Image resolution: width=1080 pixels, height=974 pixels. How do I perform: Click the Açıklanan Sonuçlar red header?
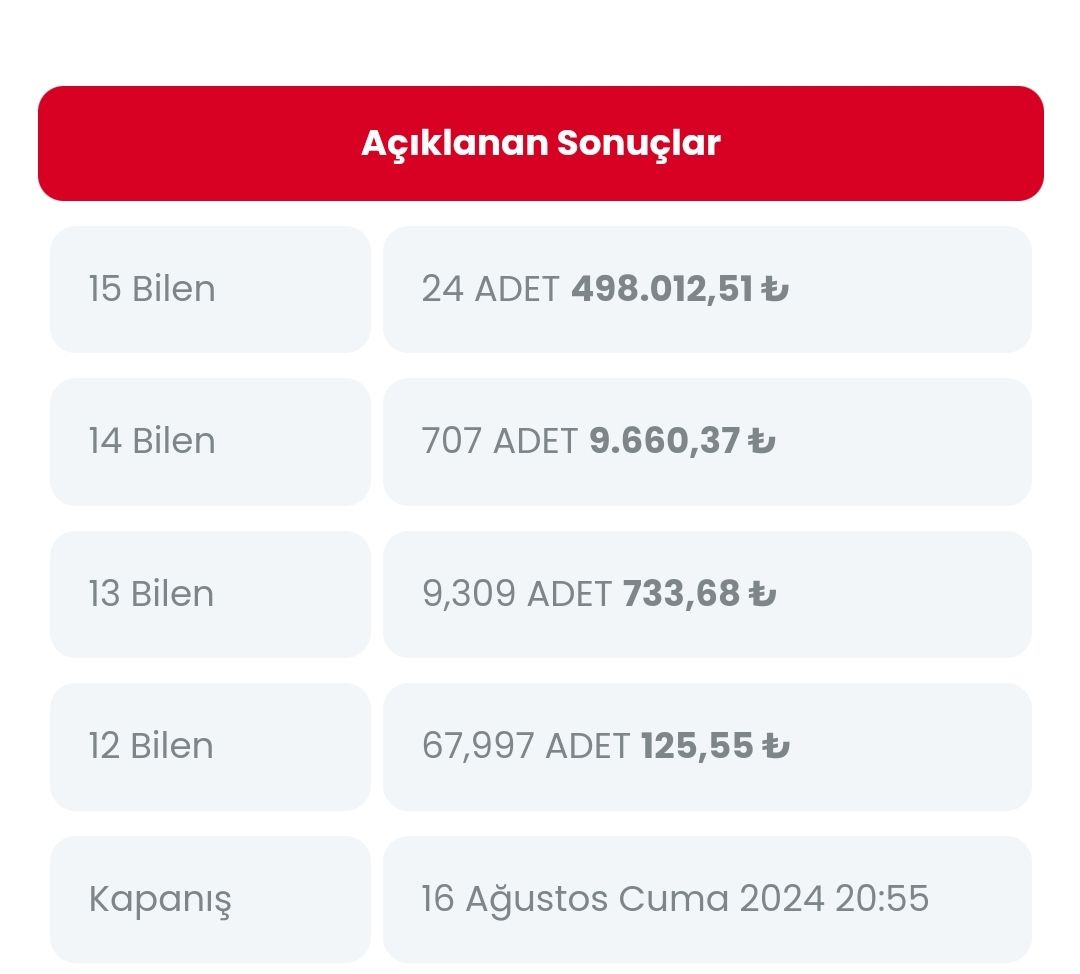pos(540,143)
